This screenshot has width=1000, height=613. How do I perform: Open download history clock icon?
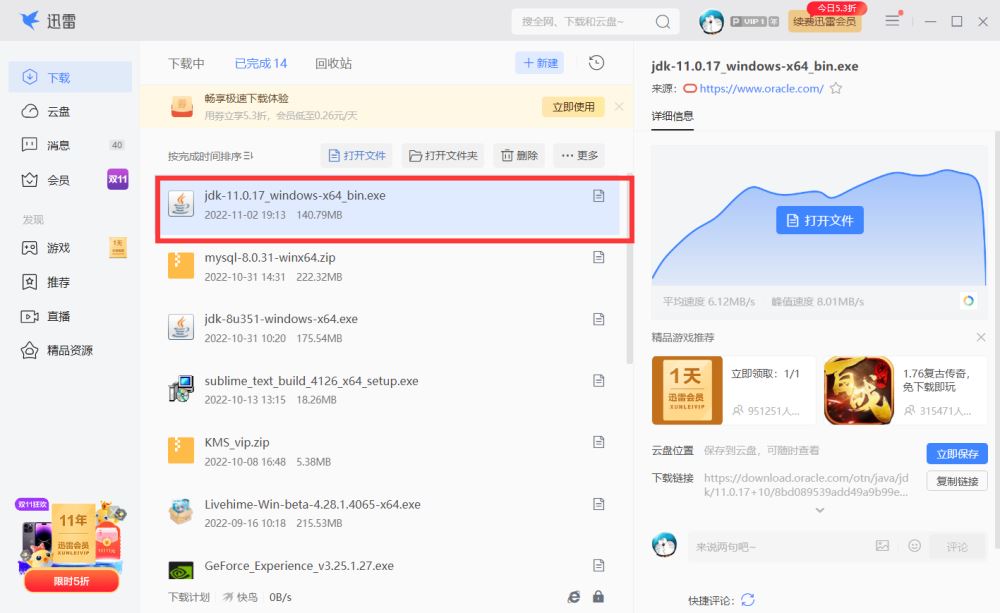pyautogui.click(x=596, y=63)
